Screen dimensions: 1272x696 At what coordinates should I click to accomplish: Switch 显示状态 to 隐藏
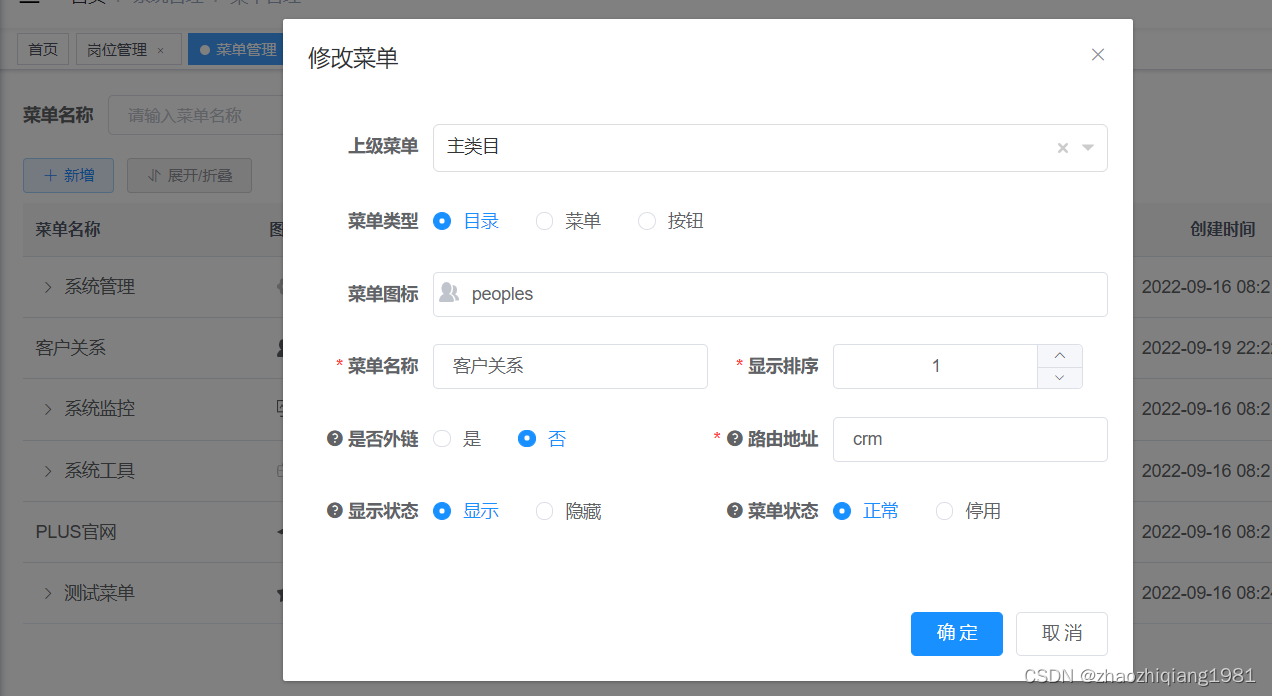coord(544,510)
